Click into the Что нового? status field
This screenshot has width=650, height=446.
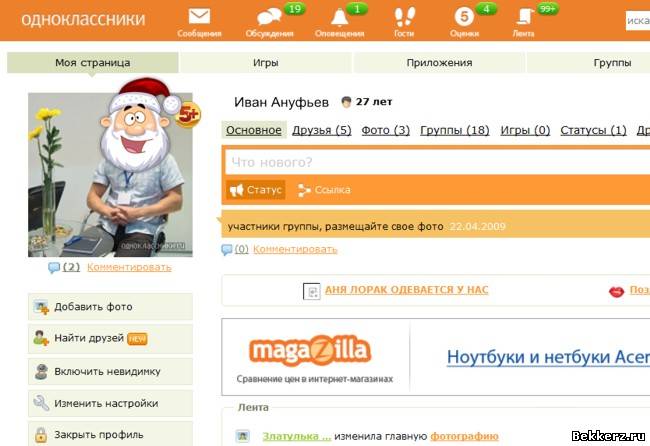(437, 162)
